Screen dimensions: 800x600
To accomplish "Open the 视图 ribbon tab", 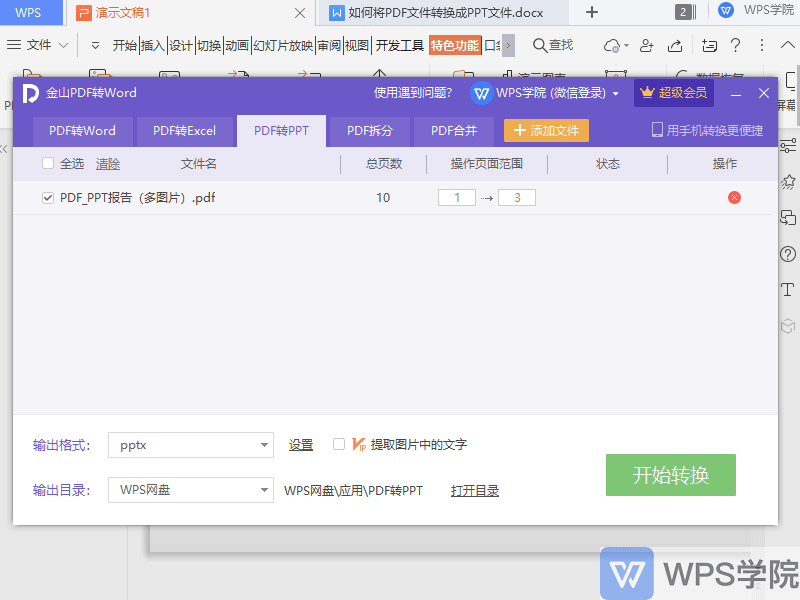I will pyautogui.click(x=357, y=45).
